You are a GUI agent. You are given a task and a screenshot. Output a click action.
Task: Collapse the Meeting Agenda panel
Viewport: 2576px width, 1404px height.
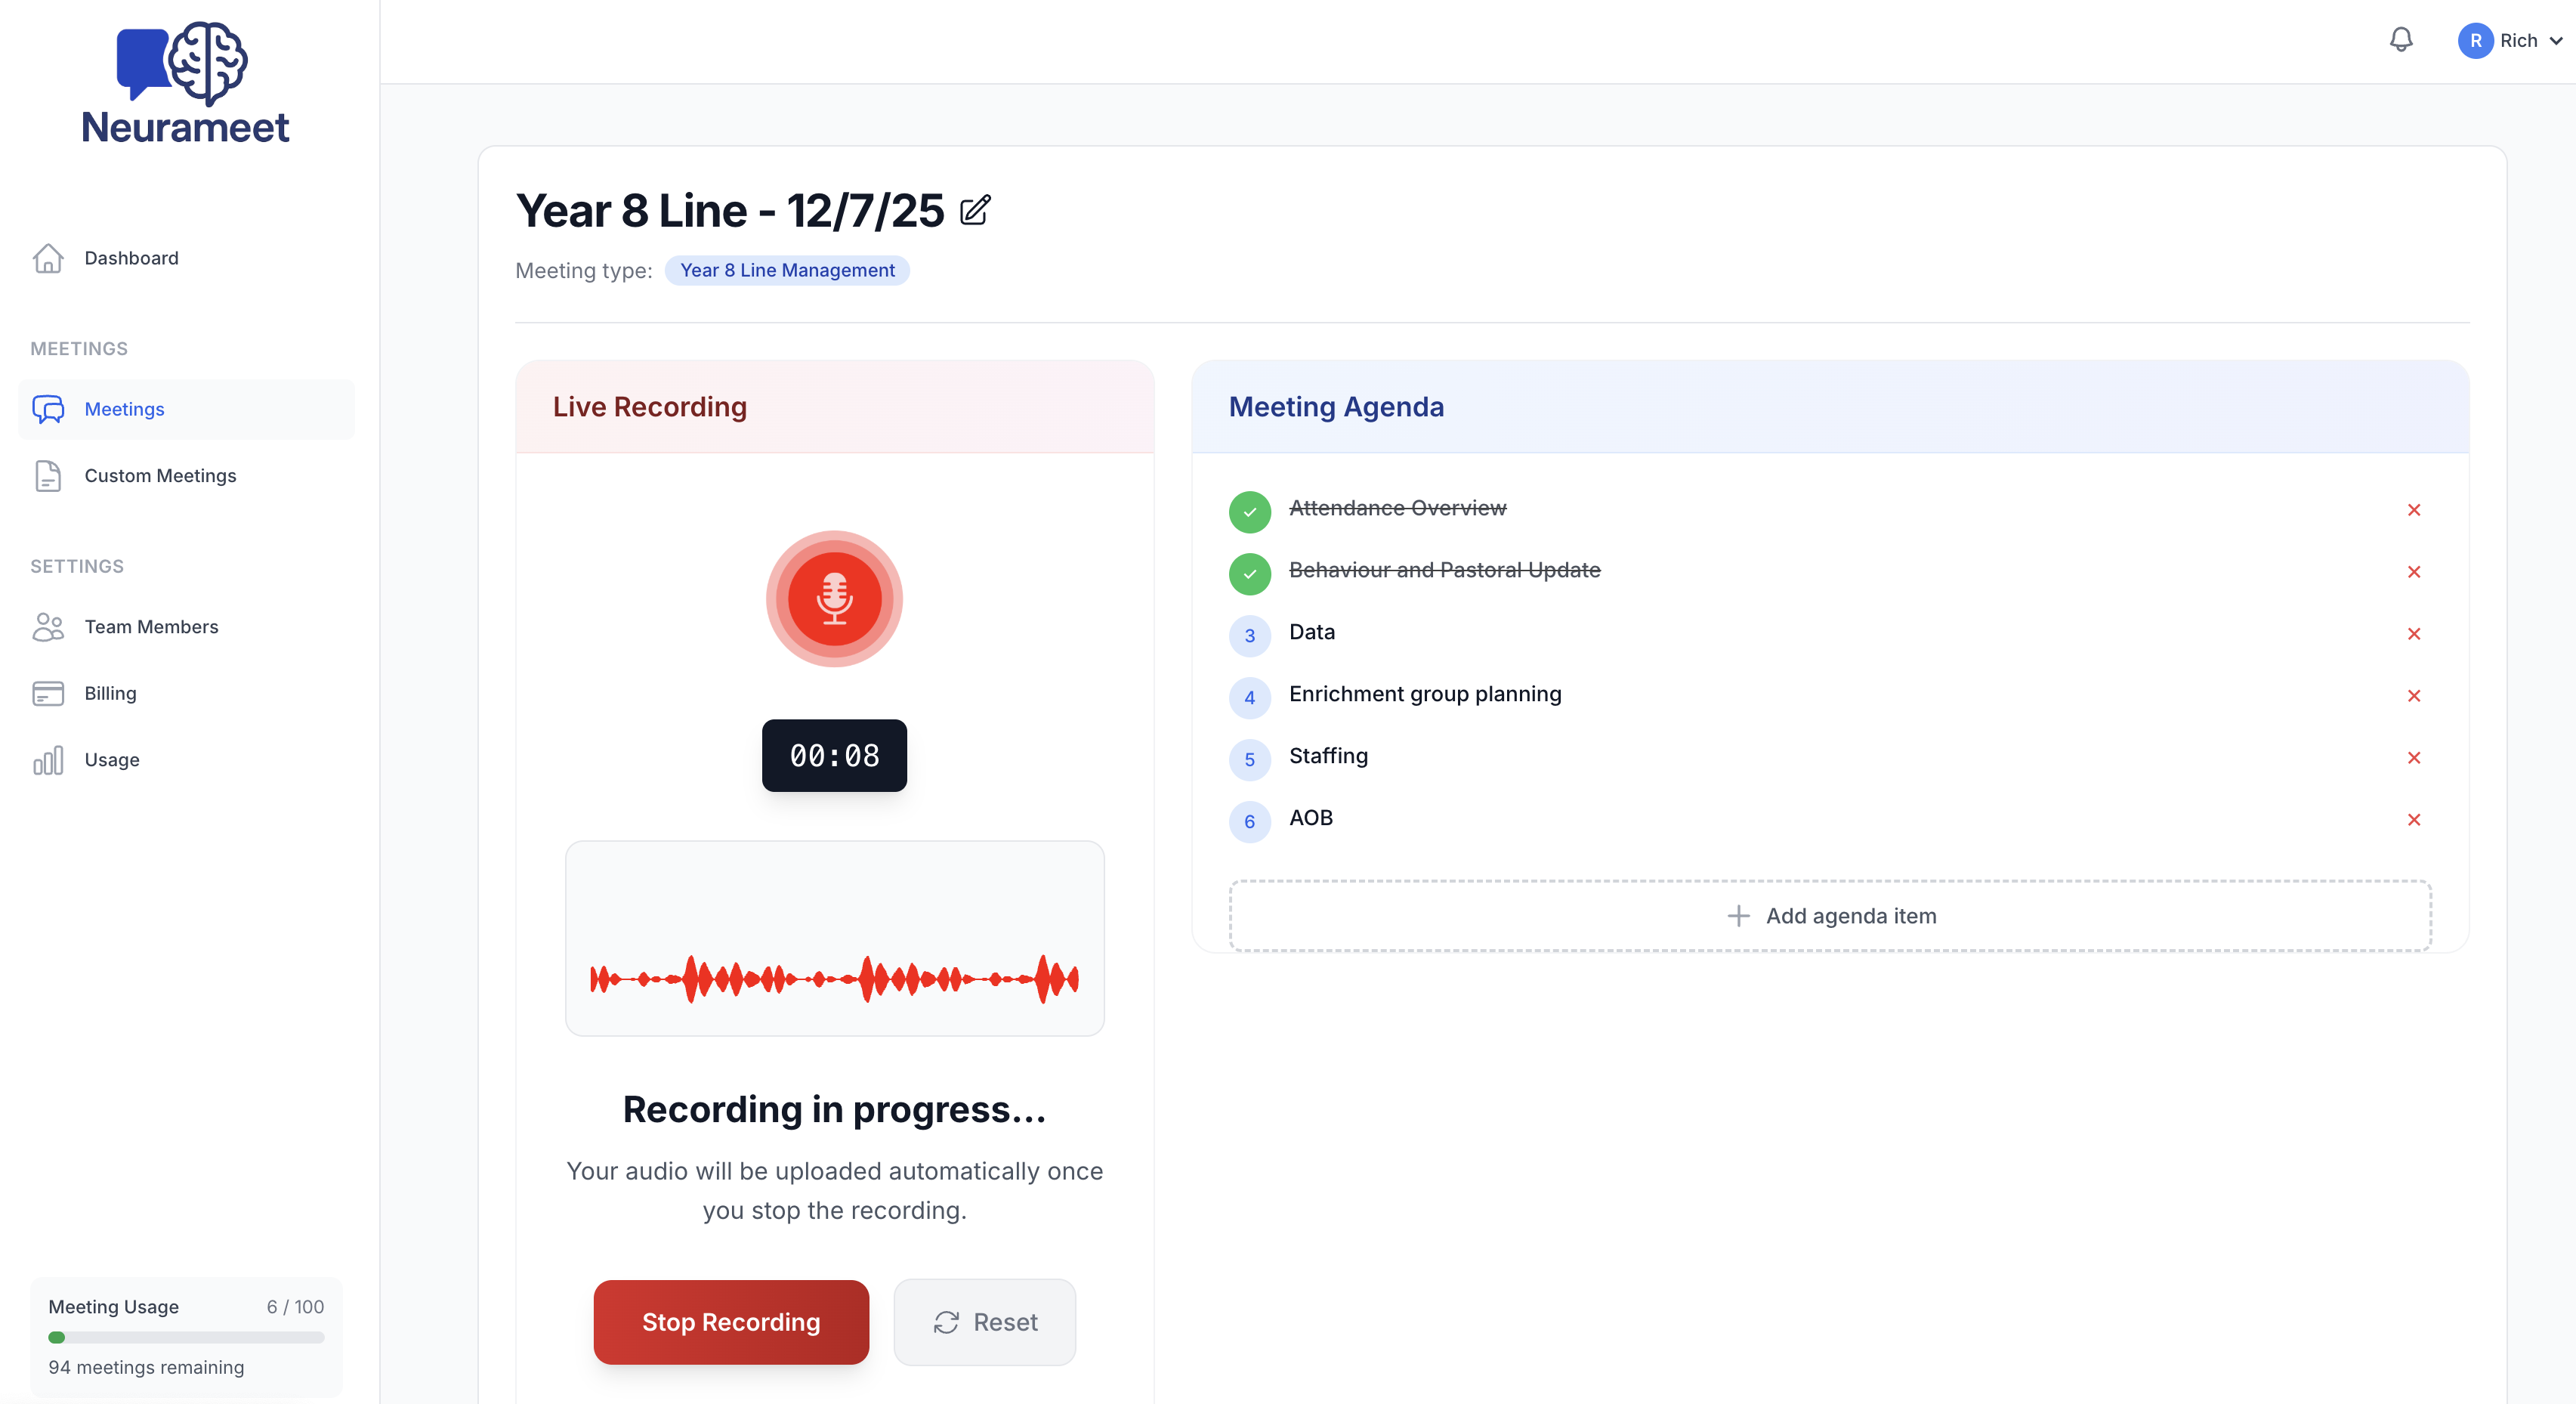1336,407
